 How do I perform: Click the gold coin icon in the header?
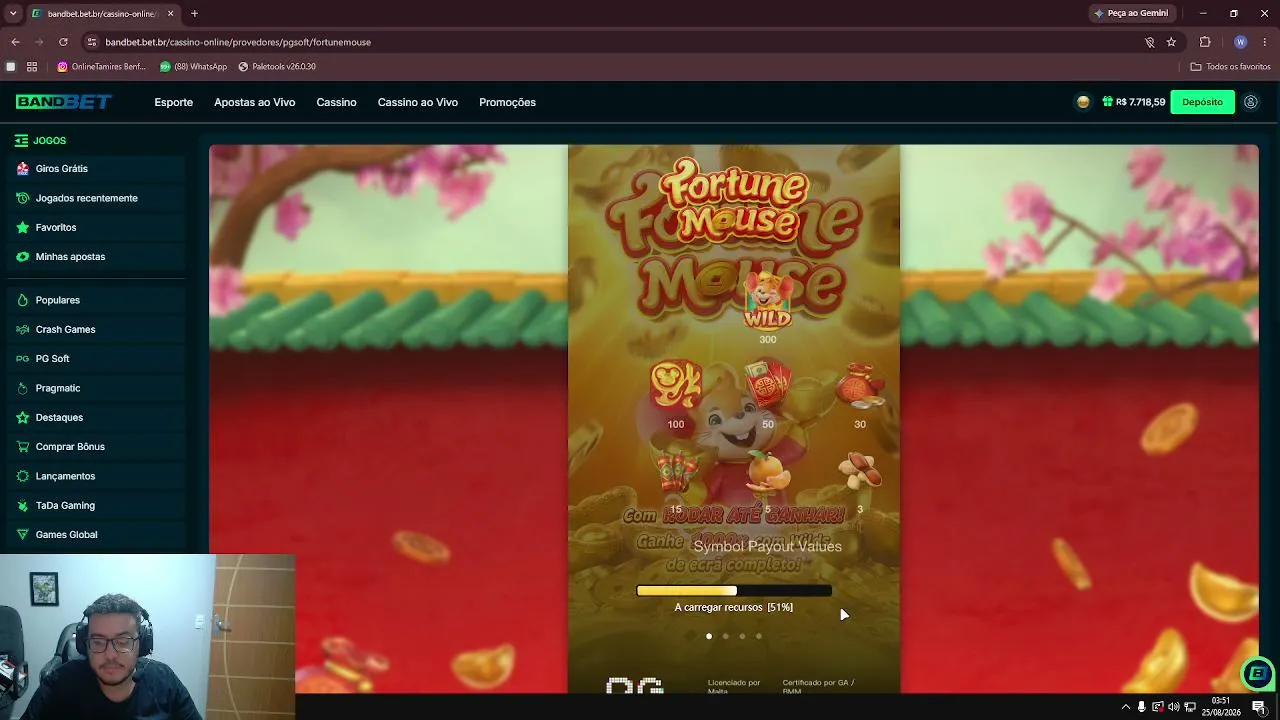tap(1083, 102)
